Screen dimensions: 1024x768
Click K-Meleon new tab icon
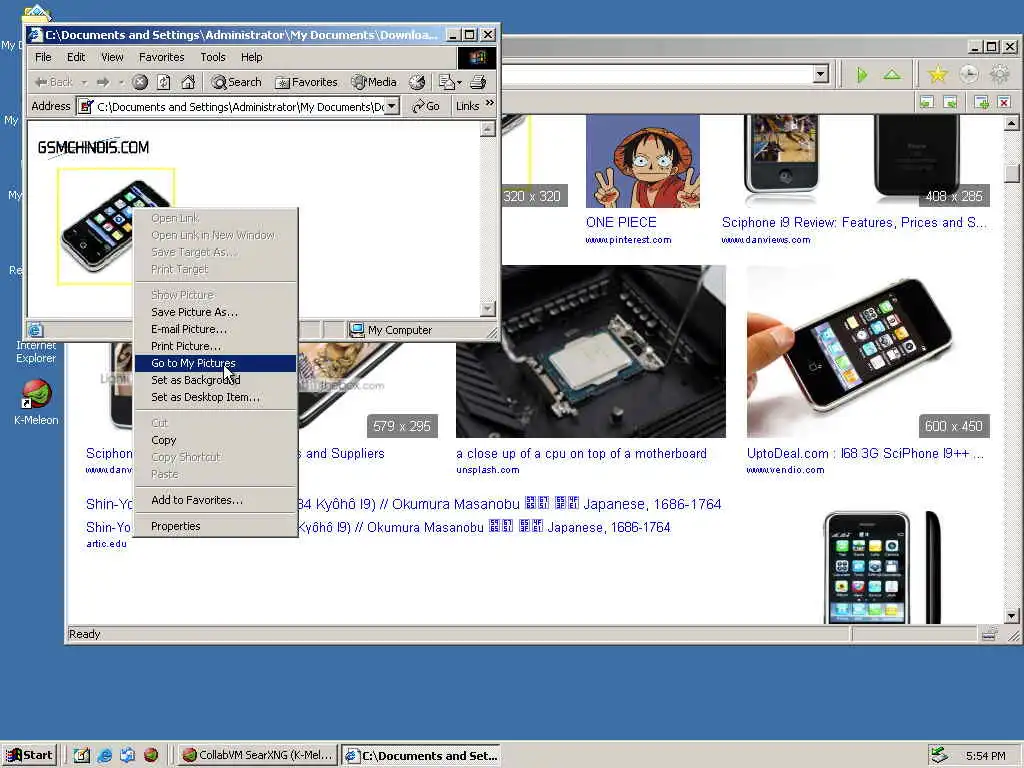click(981, 102)
